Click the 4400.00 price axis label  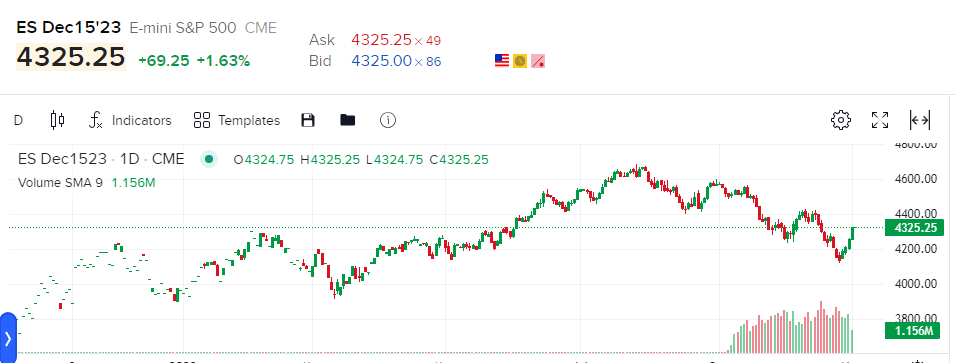916,214
